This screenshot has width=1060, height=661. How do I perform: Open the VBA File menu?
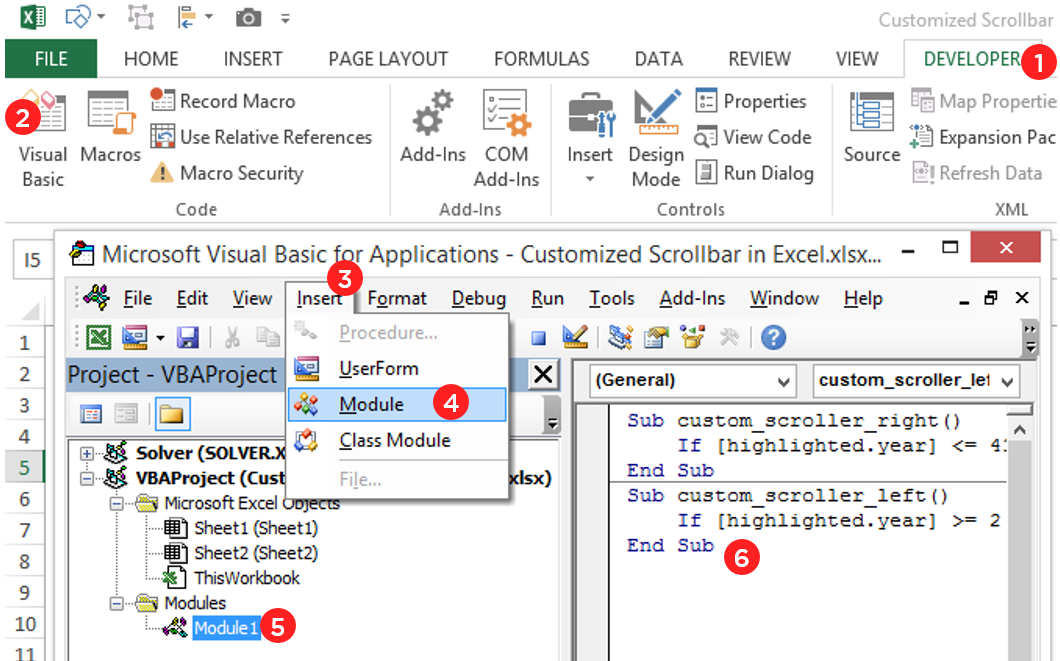pos(137,298)
